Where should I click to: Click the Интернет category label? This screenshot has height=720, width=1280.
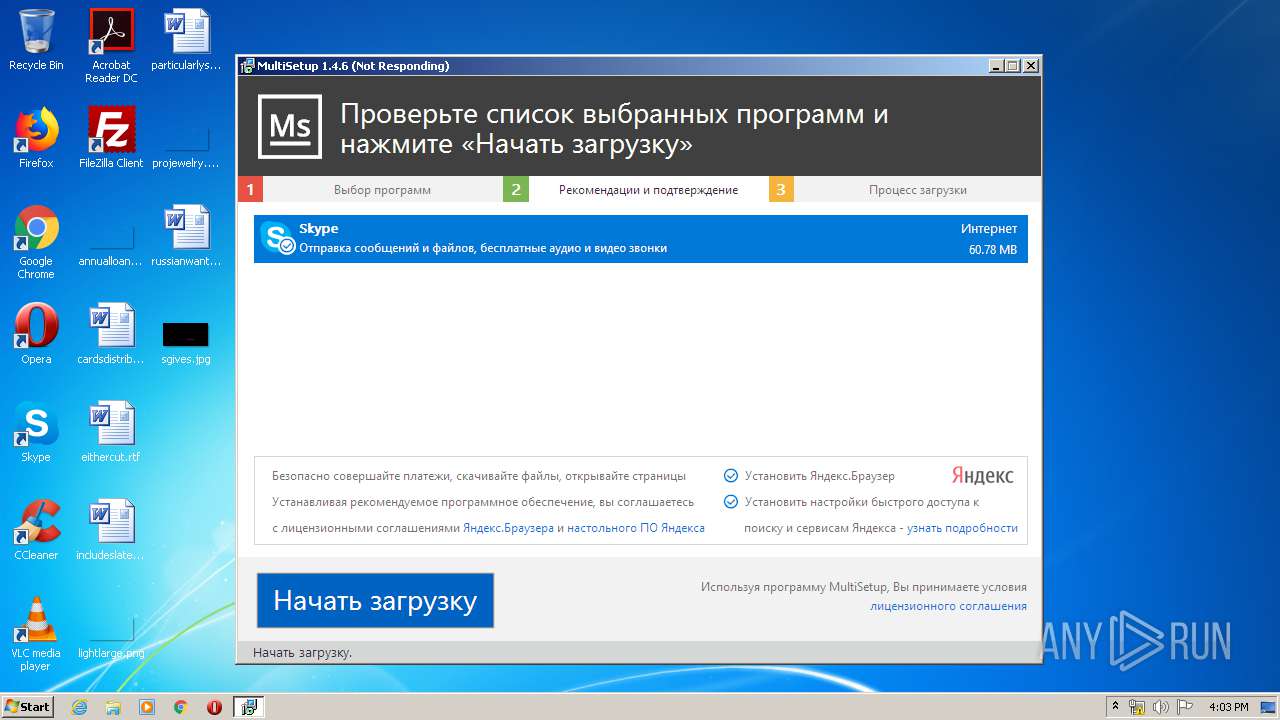989,229
